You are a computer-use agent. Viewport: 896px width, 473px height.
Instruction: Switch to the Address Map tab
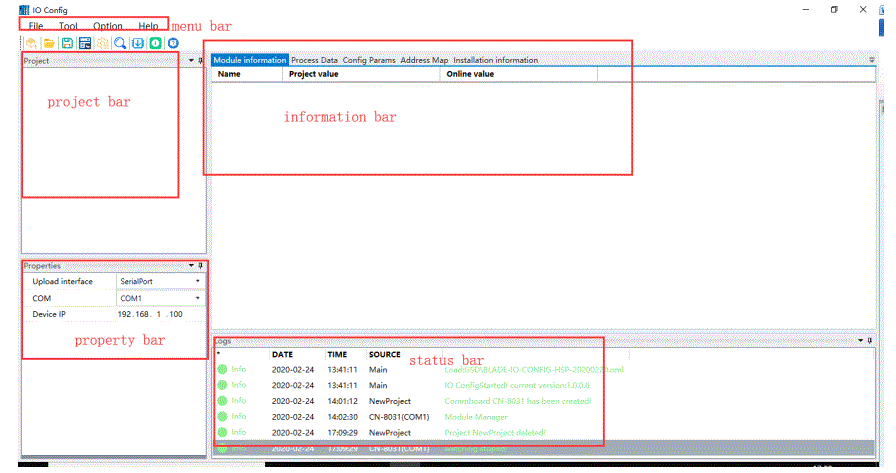coord(424,60)
